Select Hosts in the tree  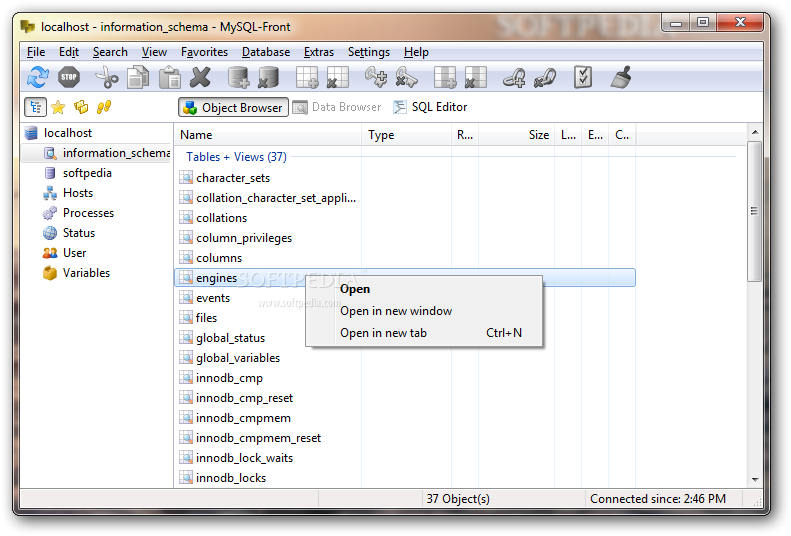pyautogui.click(x=78, y=193)
